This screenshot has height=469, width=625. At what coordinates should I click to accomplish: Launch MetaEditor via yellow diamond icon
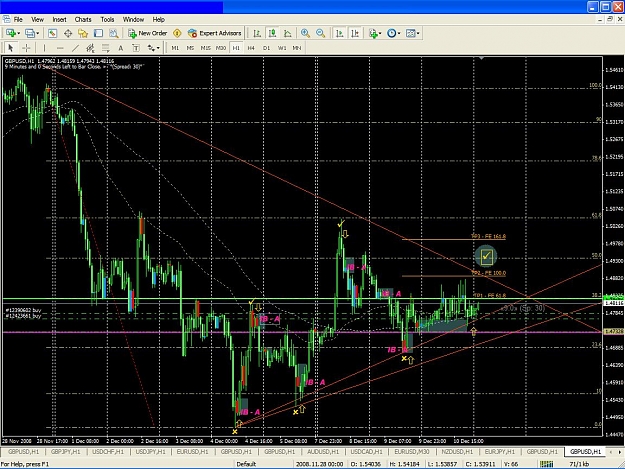coord(177,33)
